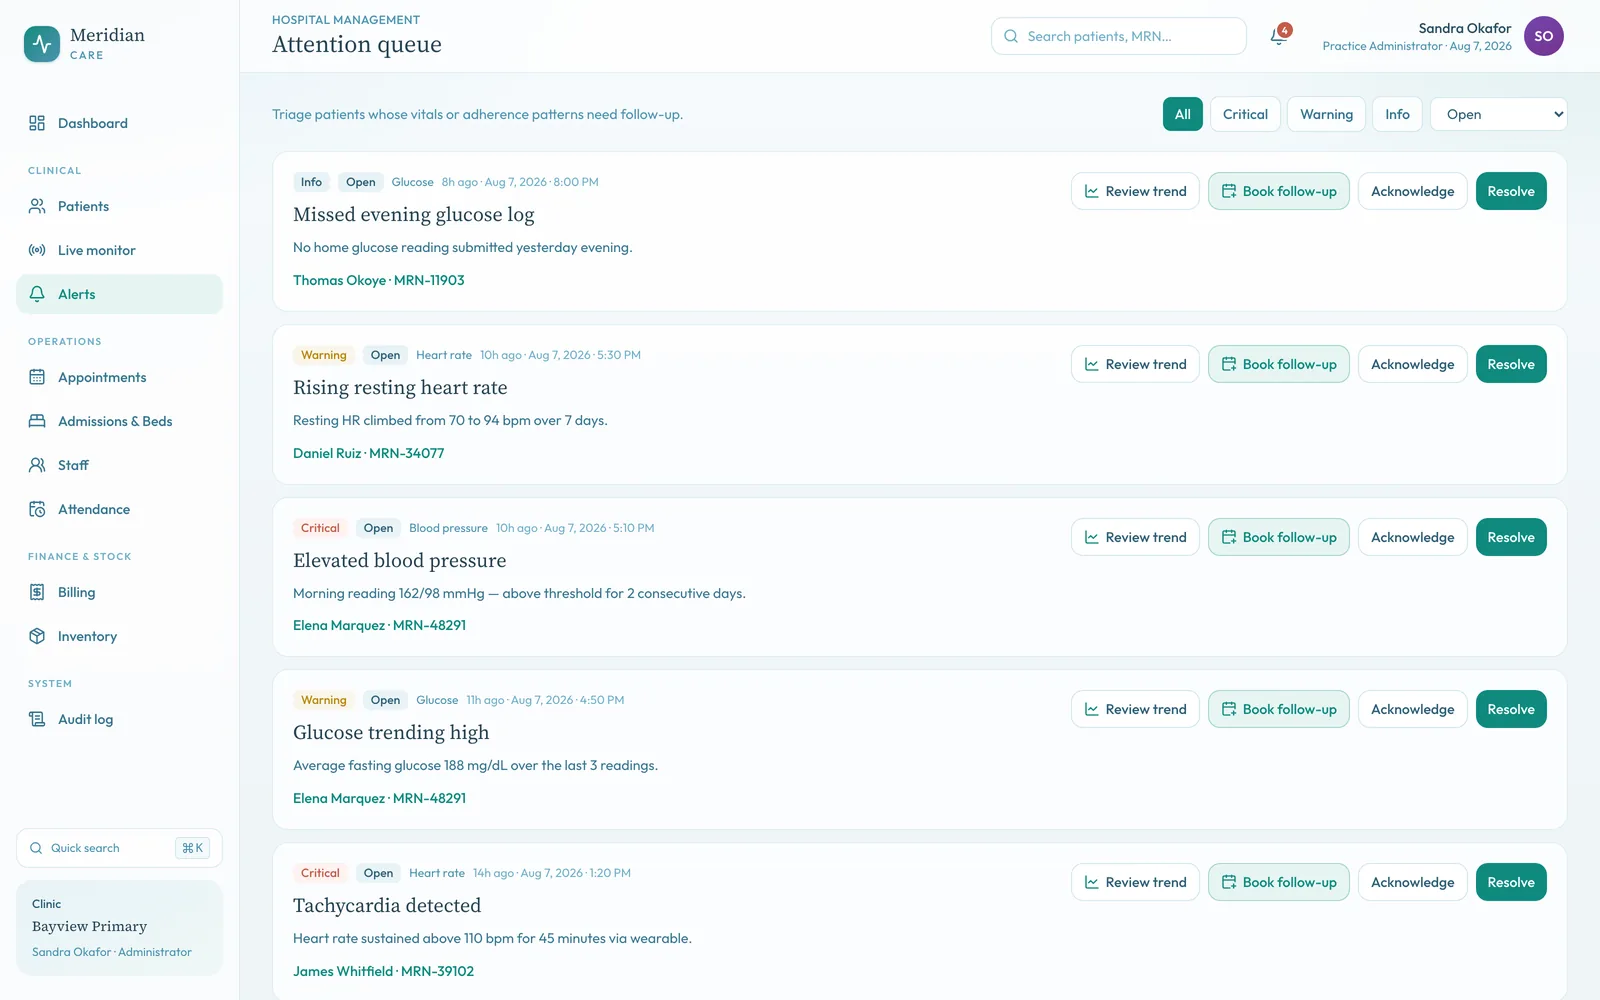Select Alerts in the sidebar
1600x1000 pixels.
pos(119,294)
